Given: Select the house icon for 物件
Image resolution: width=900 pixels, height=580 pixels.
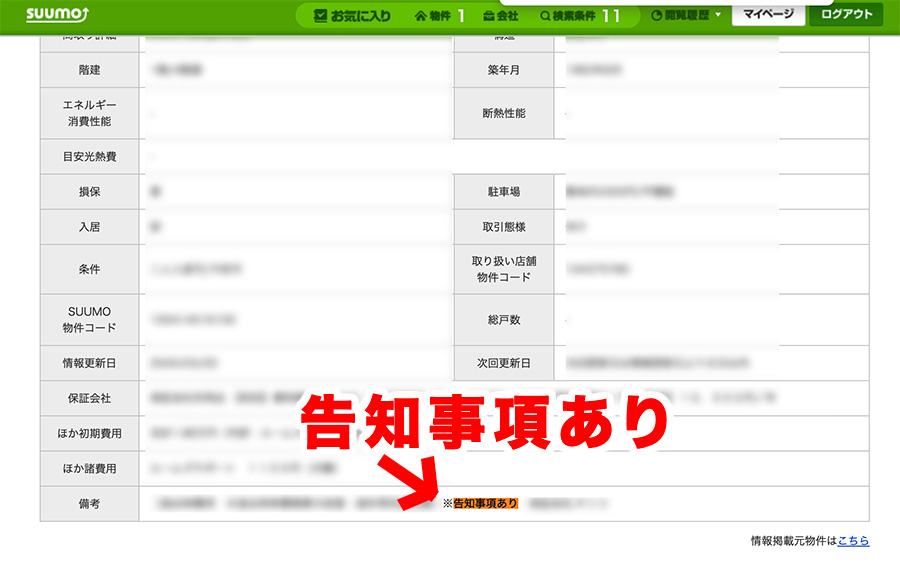Looking at the screenshot, I should click(x=421, y=16).
